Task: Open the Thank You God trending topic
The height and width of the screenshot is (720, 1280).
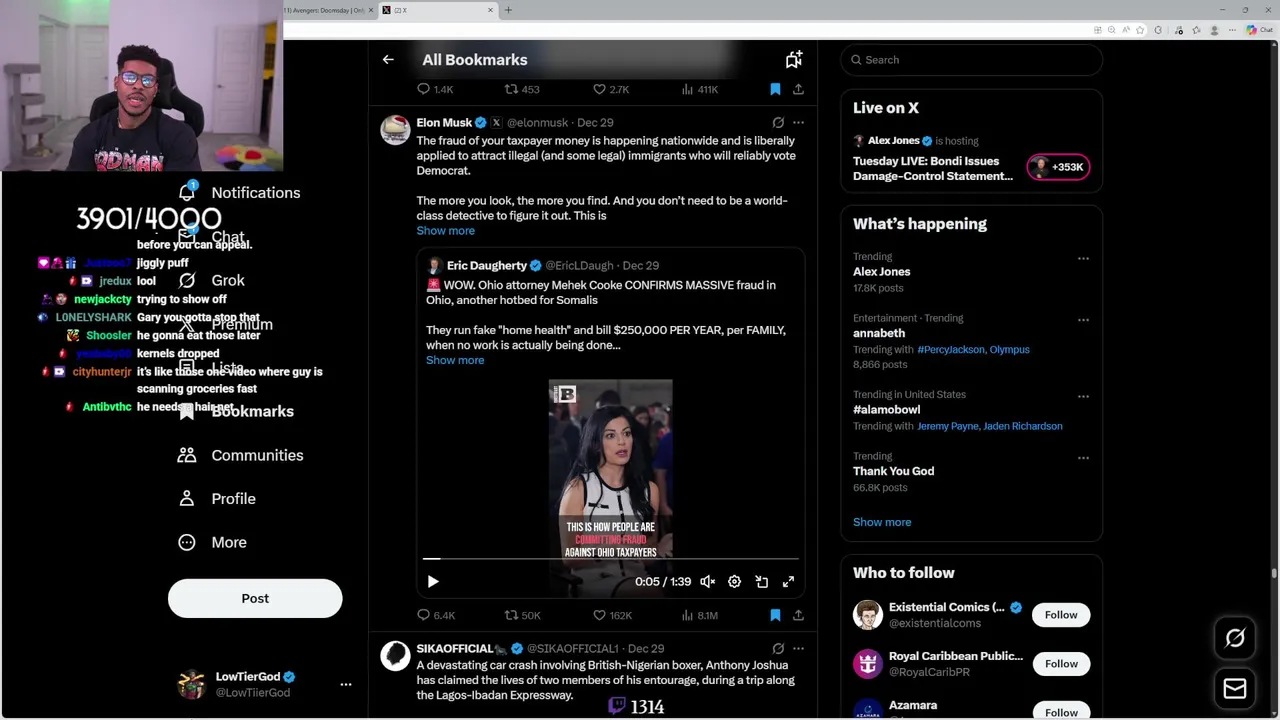Action: (x=893, y=471)
